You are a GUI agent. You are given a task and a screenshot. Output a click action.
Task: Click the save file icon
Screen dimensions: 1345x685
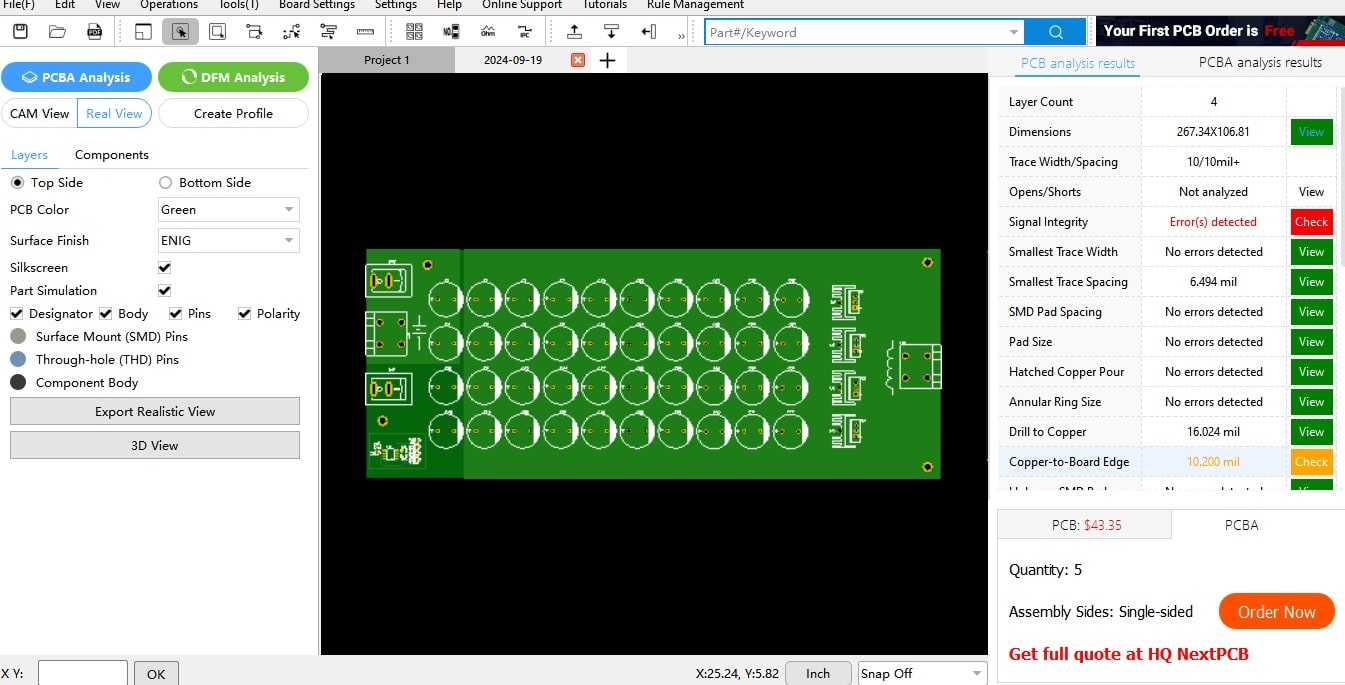point(20,31)
